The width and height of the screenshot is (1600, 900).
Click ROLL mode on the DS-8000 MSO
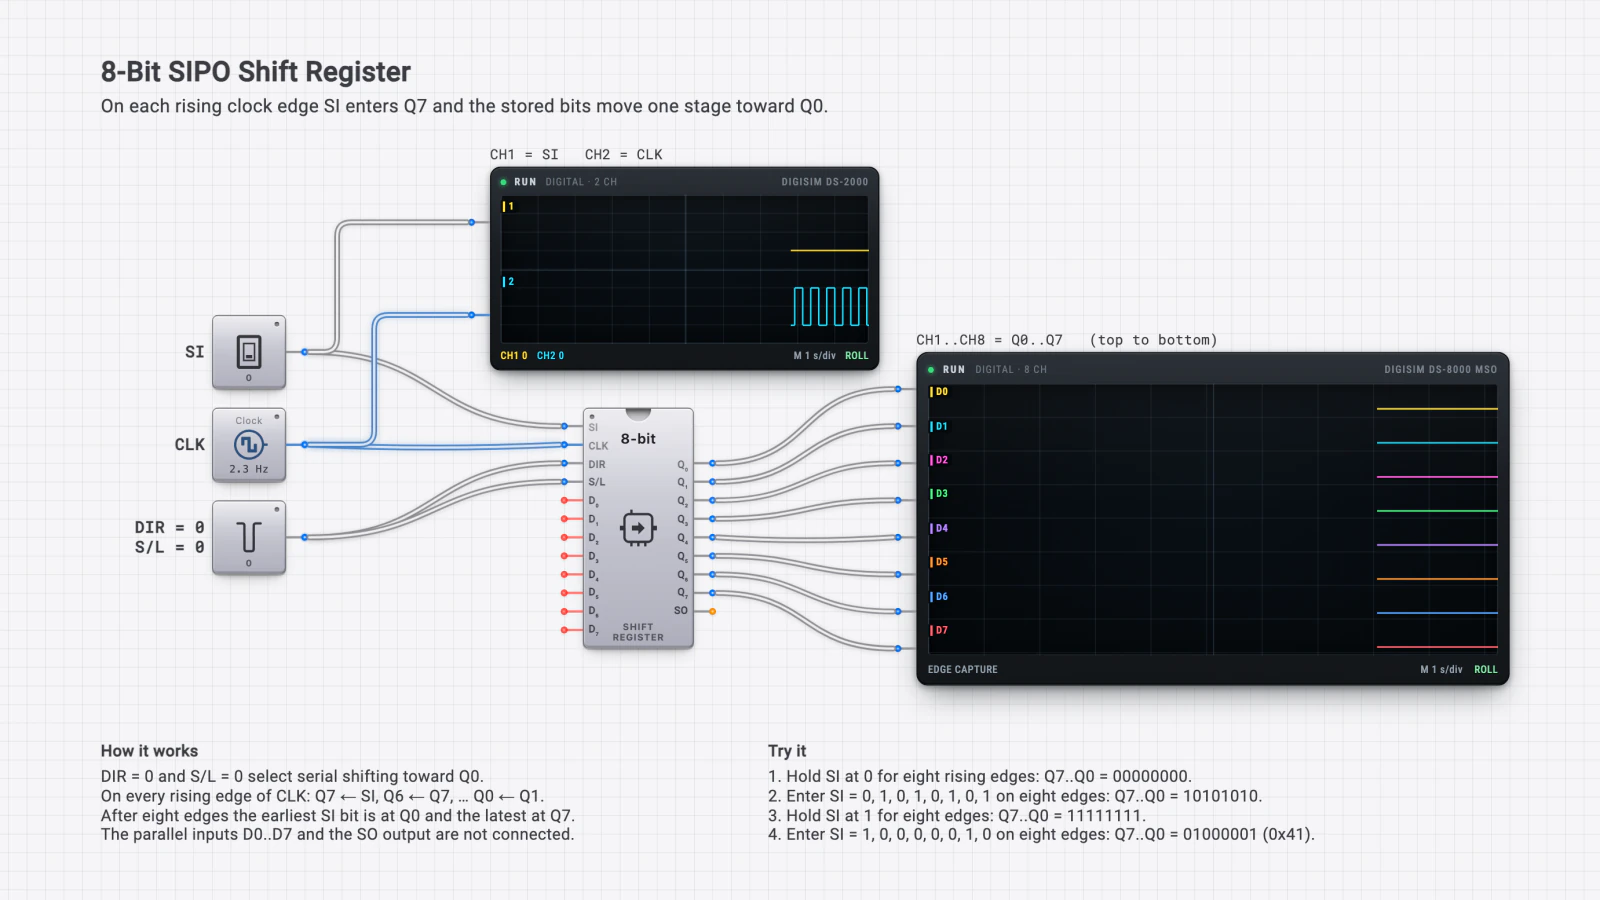pyautogui.click(x=1486, y=670)
